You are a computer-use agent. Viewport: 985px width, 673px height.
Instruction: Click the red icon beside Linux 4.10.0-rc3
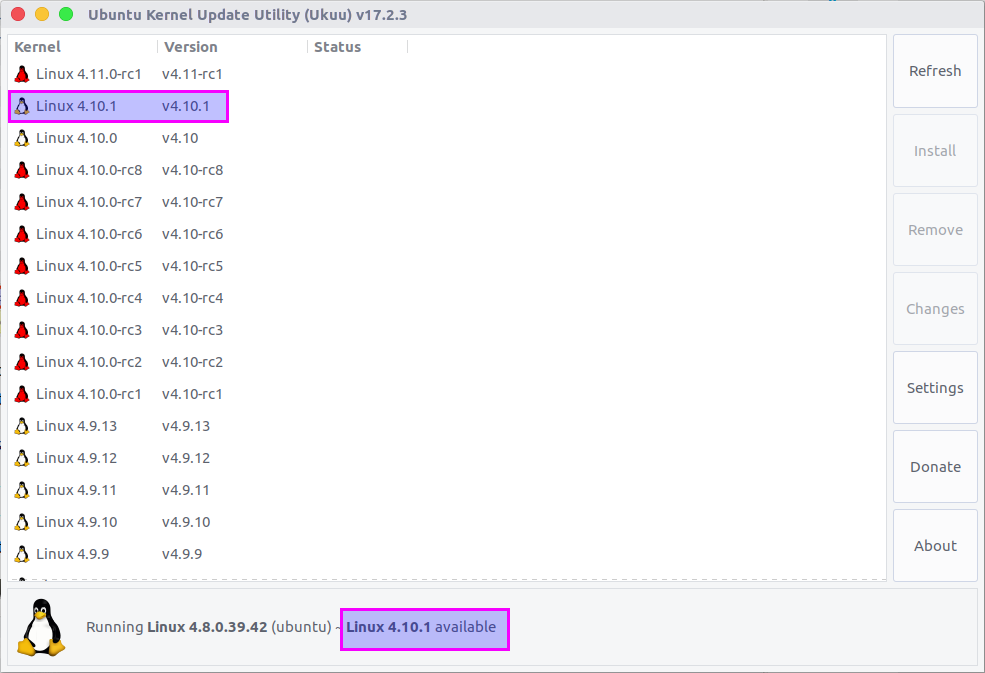(22, 331)
